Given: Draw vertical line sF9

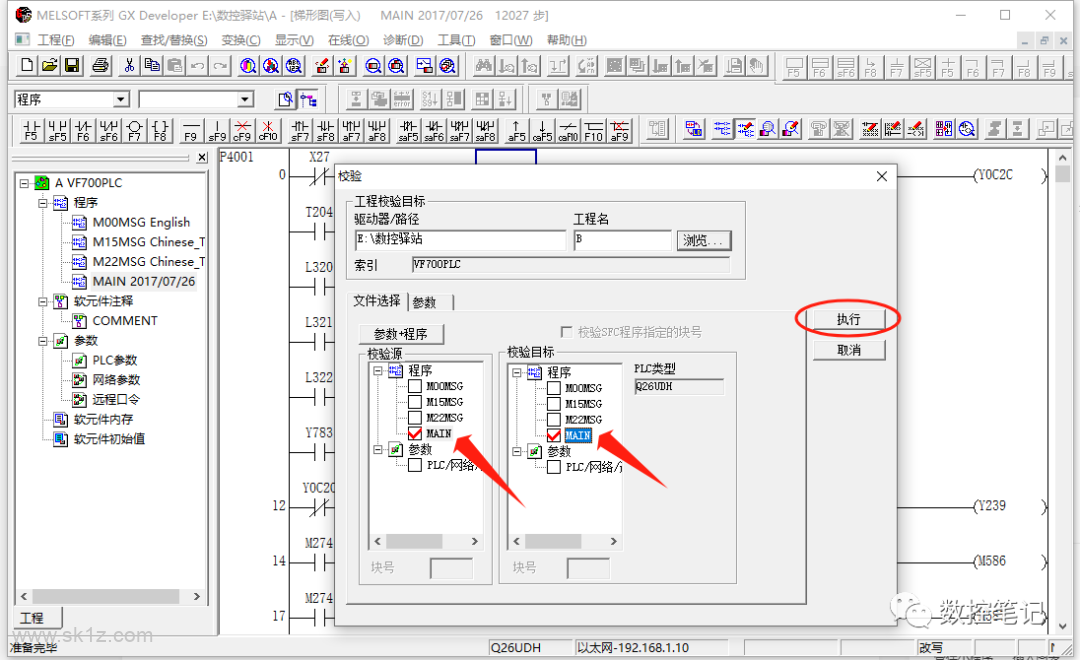Looking at the screenshot, I should click(217, 130).
